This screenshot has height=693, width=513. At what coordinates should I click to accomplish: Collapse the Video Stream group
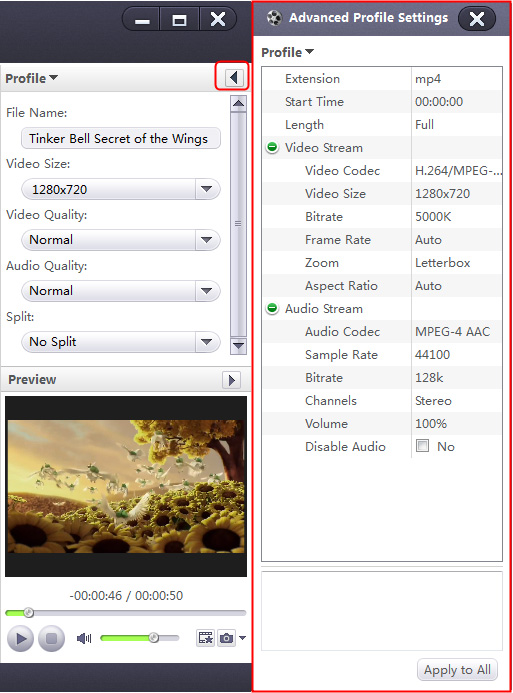coord(272,147)
